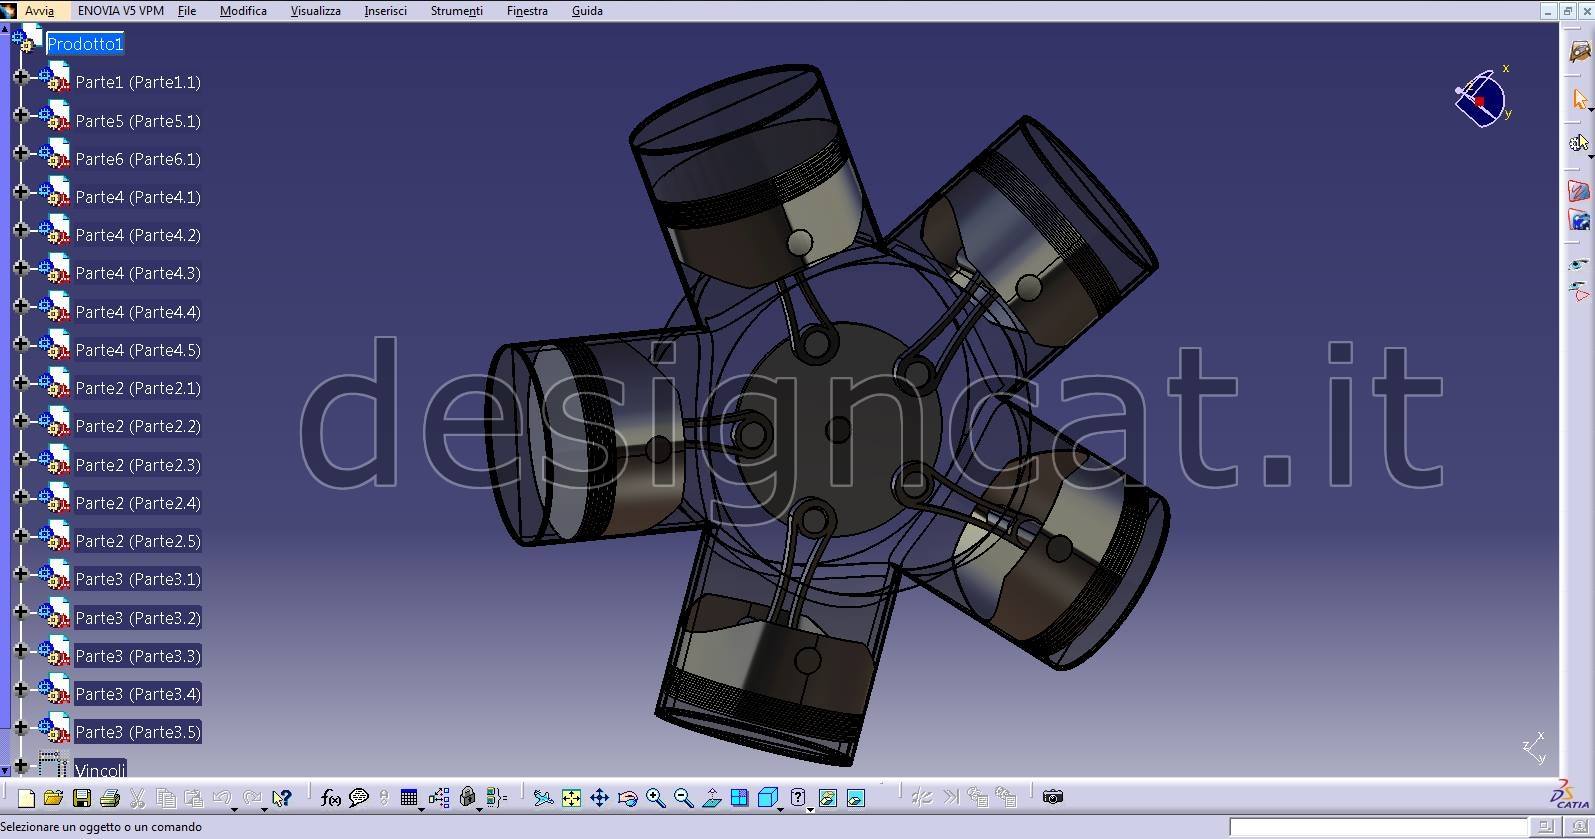Open the Strumenti menu
The height and width of the screenshot is (839, 1595).
456,11
